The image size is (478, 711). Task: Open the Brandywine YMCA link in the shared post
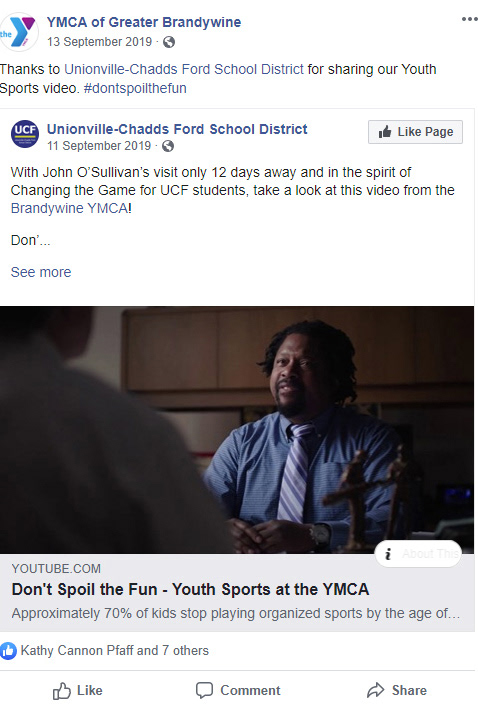[x=70, y=208]
